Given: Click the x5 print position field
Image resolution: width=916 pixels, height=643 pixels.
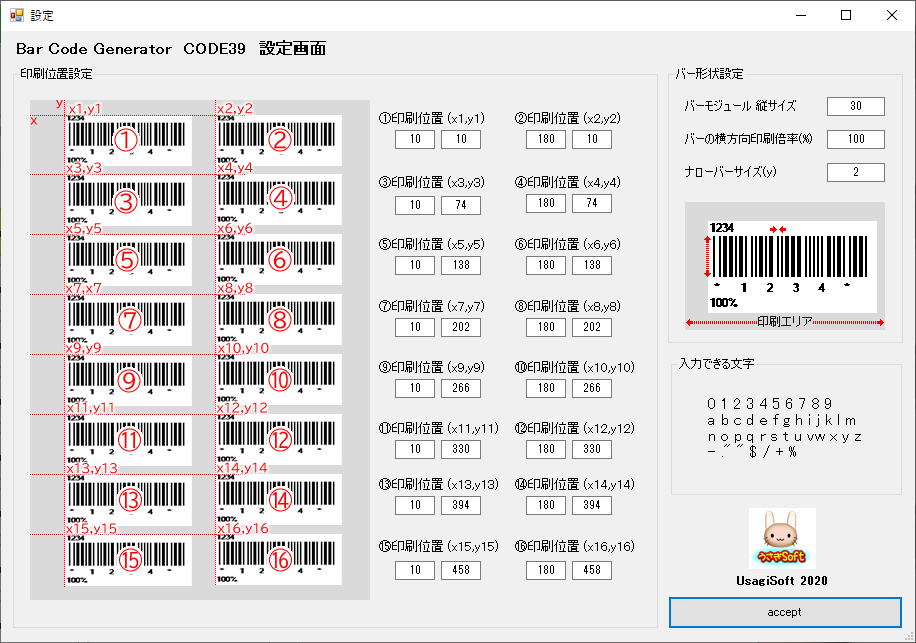Looking at the screenshot, I should click(x=415, y=265).
